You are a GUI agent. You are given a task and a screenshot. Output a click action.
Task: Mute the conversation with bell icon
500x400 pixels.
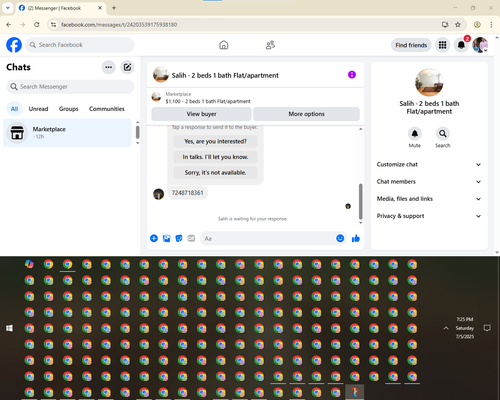(x=415, y=134)
